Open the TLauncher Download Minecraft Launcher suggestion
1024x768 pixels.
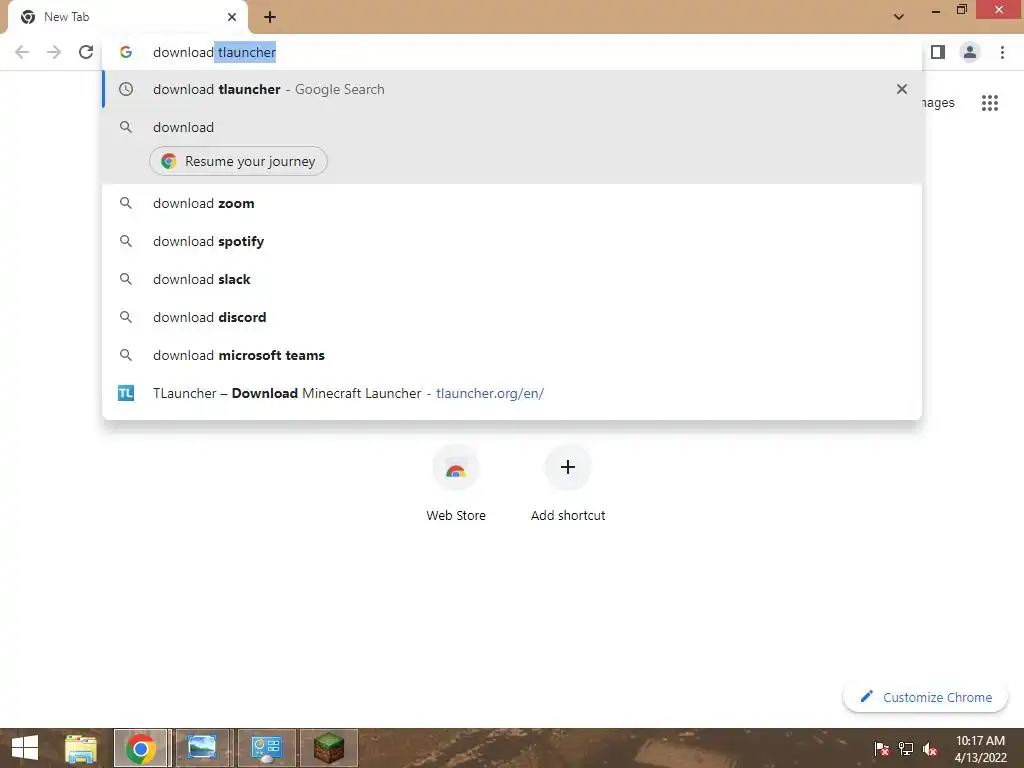513,393
